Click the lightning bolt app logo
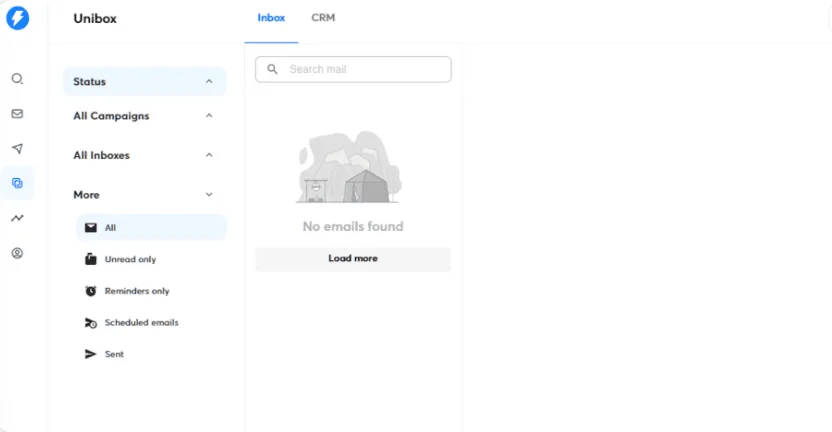The image size is (832, 432). [x=17, y=18]
